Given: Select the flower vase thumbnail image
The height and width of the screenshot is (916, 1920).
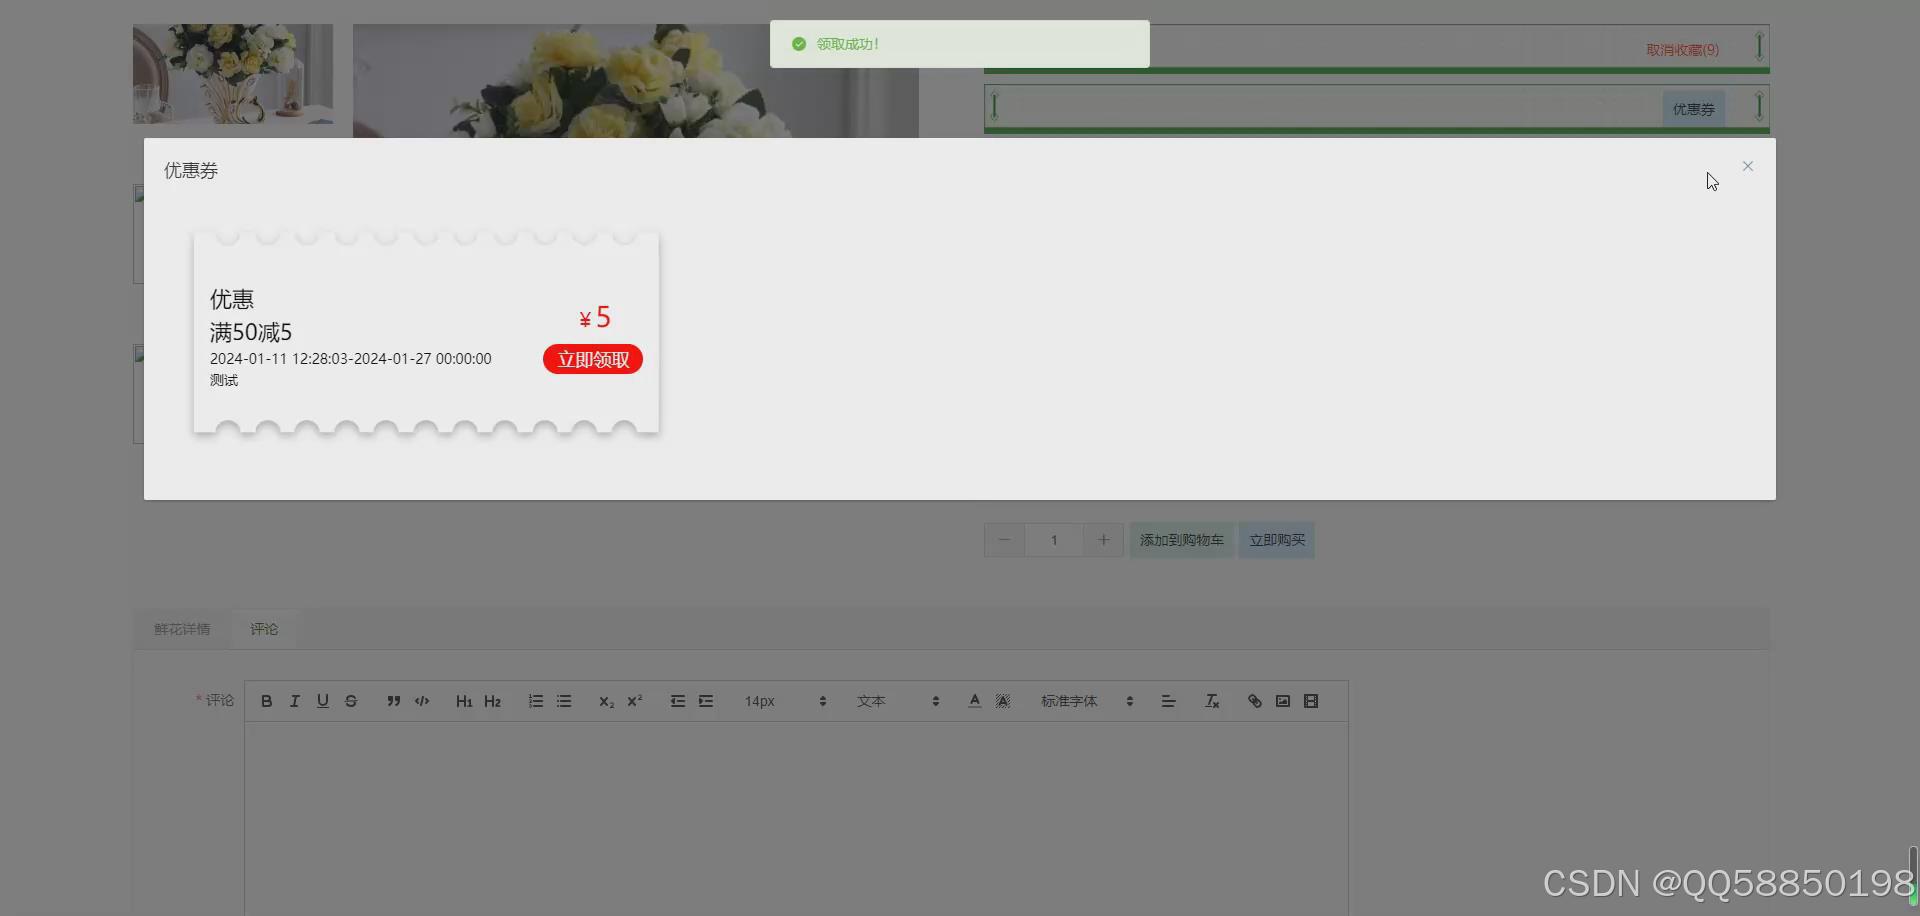Looking at the screenshot, I should [233, 74].
